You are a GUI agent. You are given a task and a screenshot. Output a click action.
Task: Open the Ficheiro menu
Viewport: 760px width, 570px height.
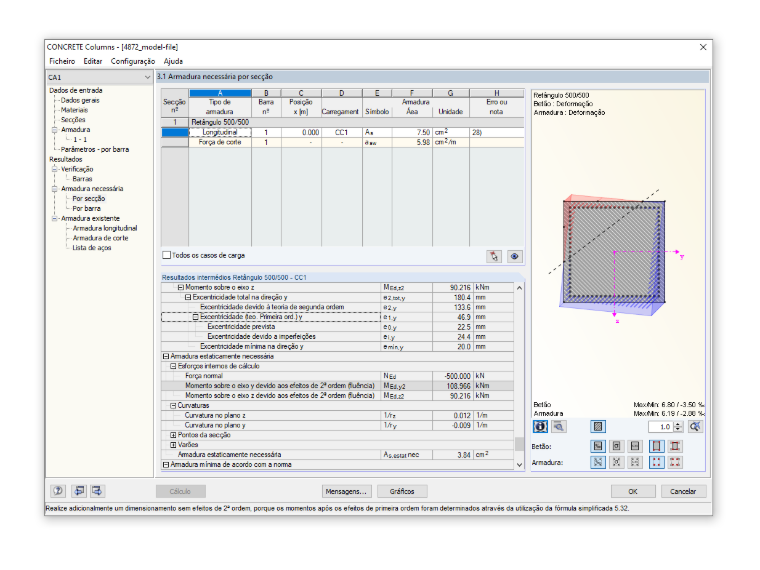coord(62,61)
